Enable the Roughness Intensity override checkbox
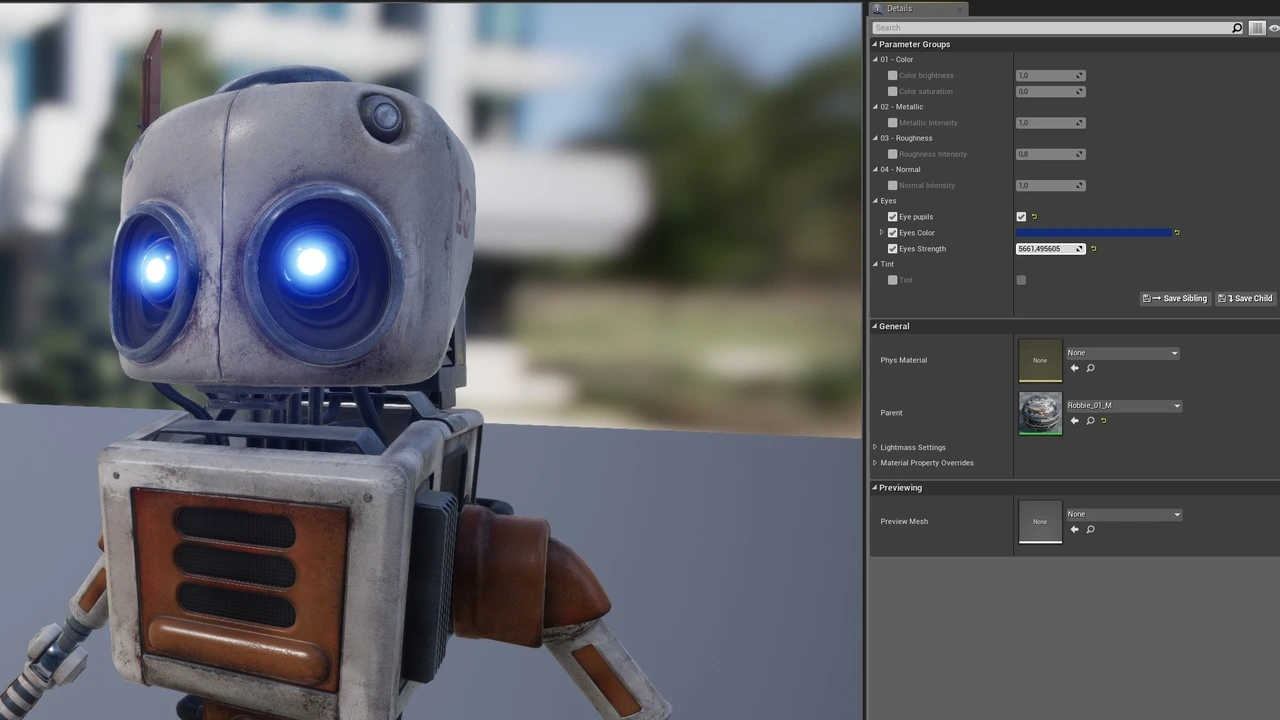The image size is (1280, 720). 893,154
